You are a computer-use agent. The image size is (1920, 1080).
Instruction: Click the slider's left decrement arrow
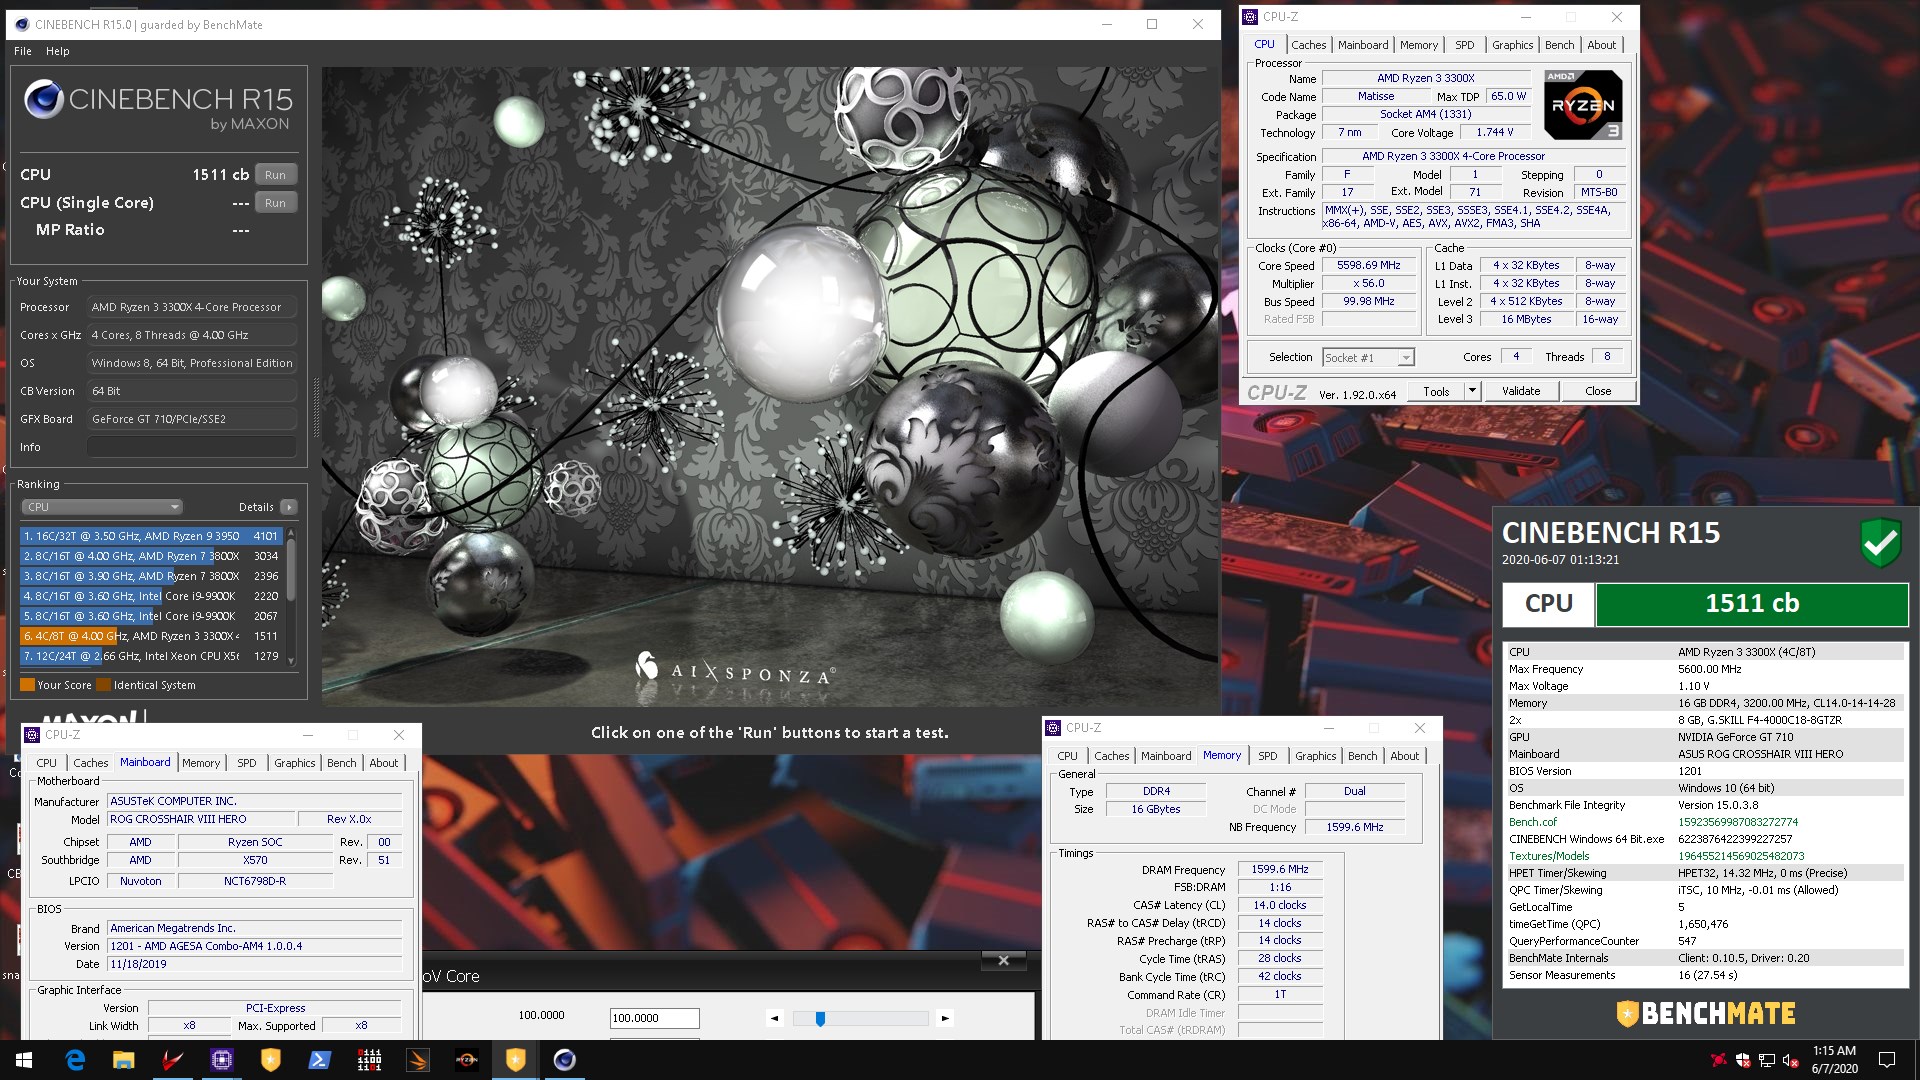pyautogui.click(x=774, y=1019)
